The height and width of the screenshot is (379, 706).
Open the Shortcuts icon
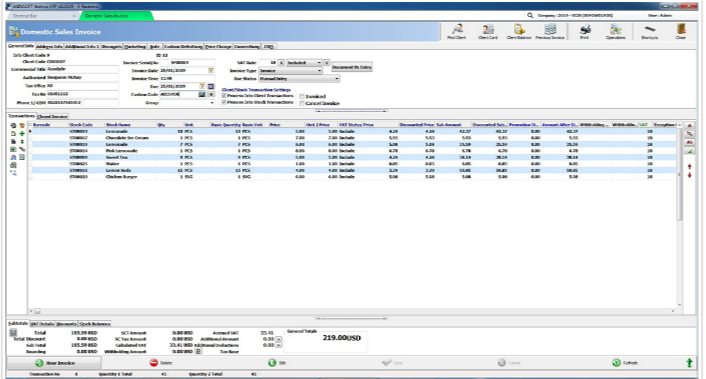pyautogui.click(x=649, y=32)
